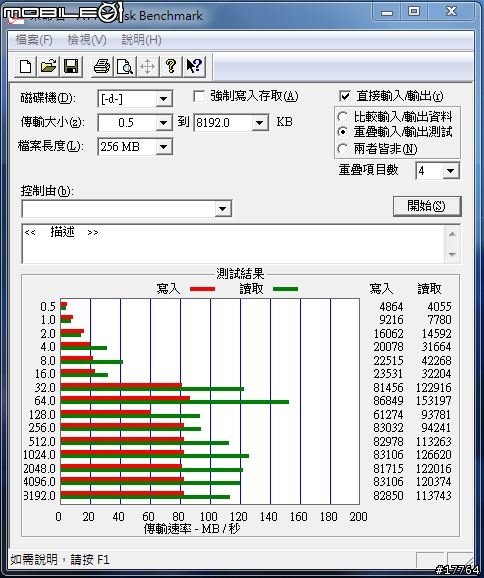
Task: Click the 測試結果 group title
Action: click(x=240, y=274)
